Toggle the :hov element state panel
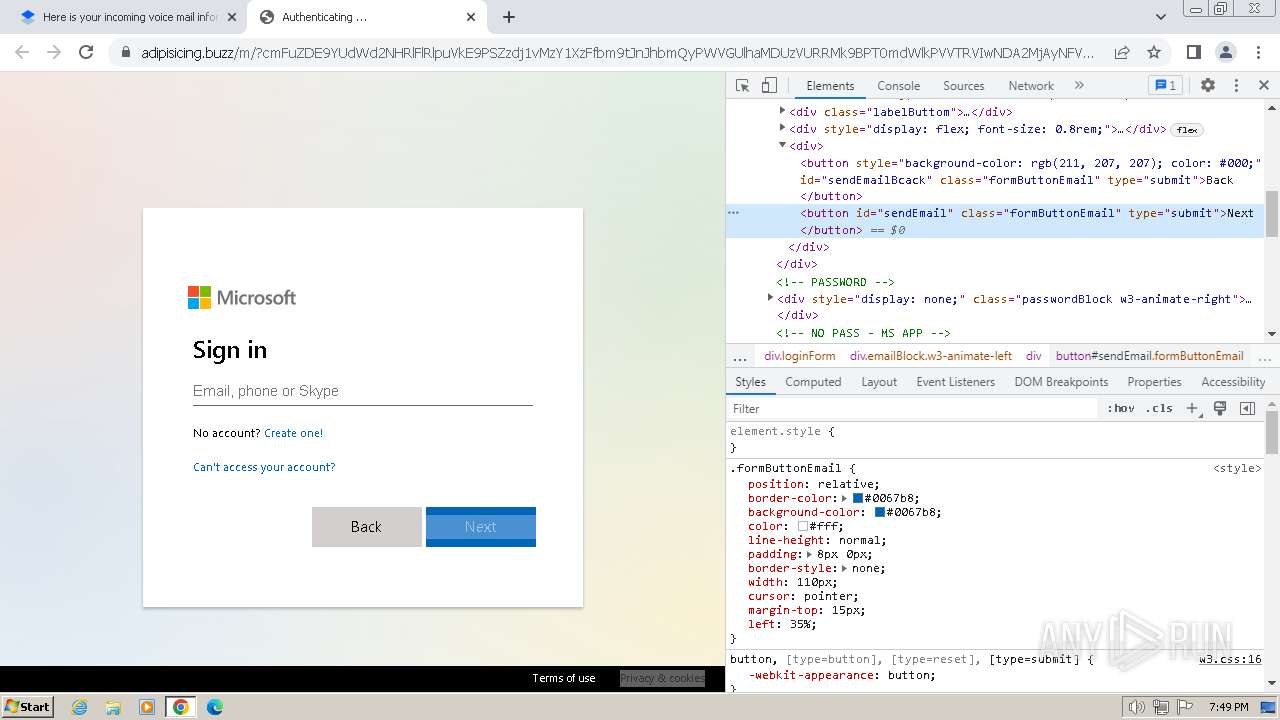 click(x=1121, y=408)
